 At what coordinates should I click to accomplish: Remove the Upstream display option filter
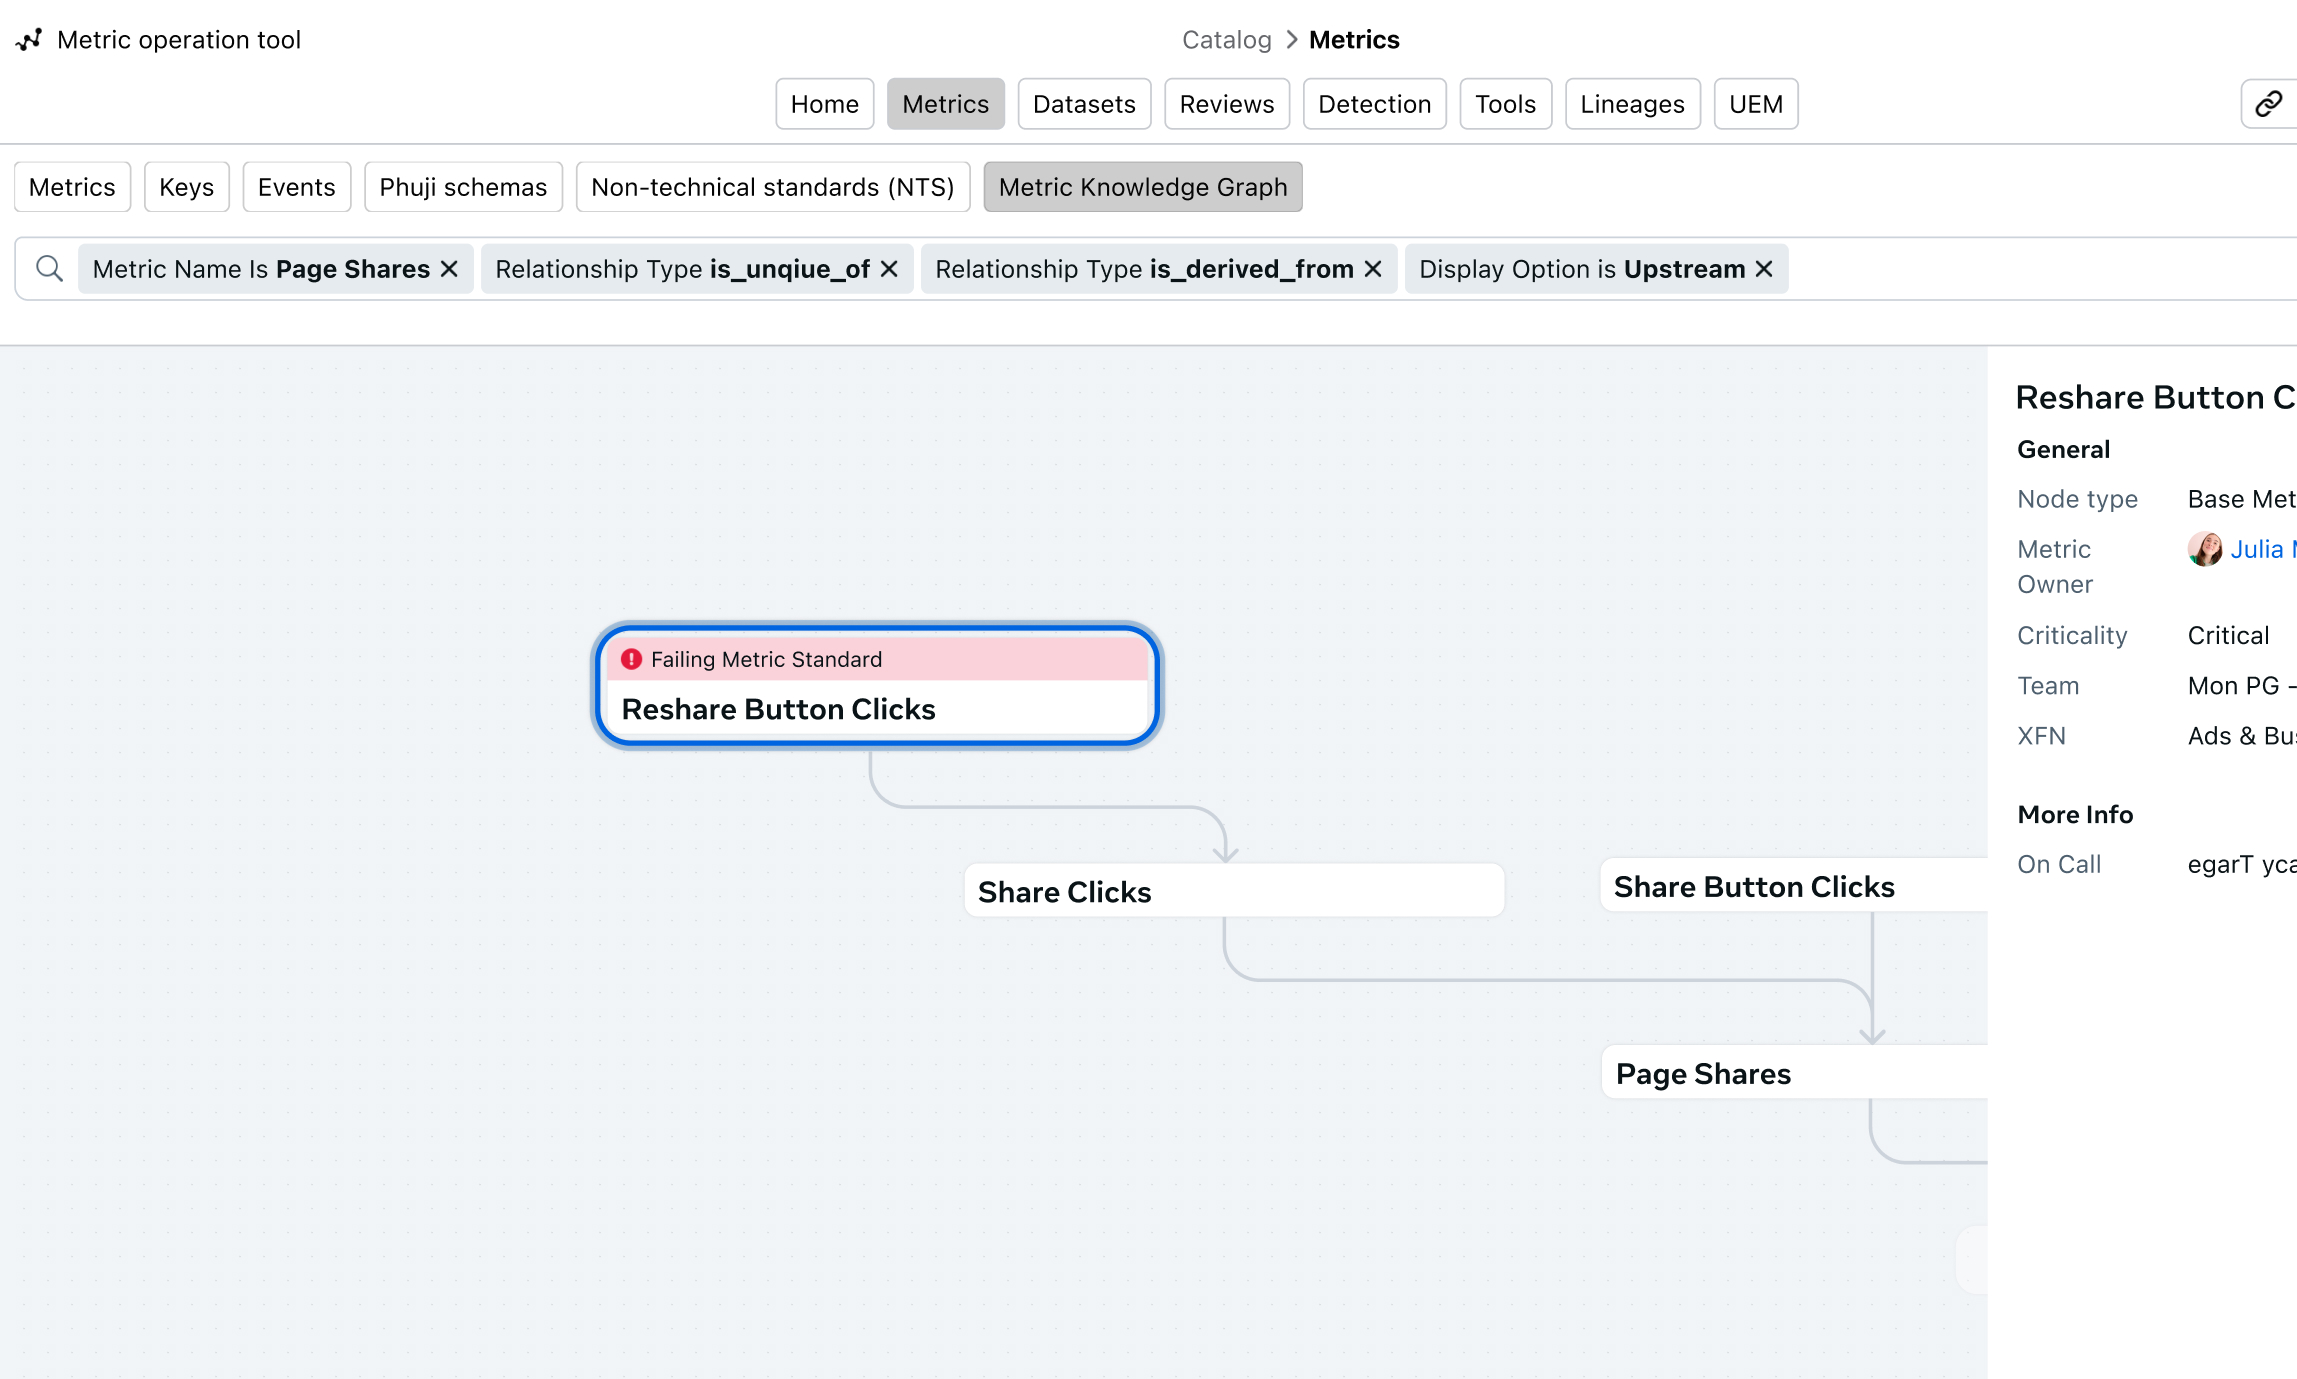coord(1764,269)
